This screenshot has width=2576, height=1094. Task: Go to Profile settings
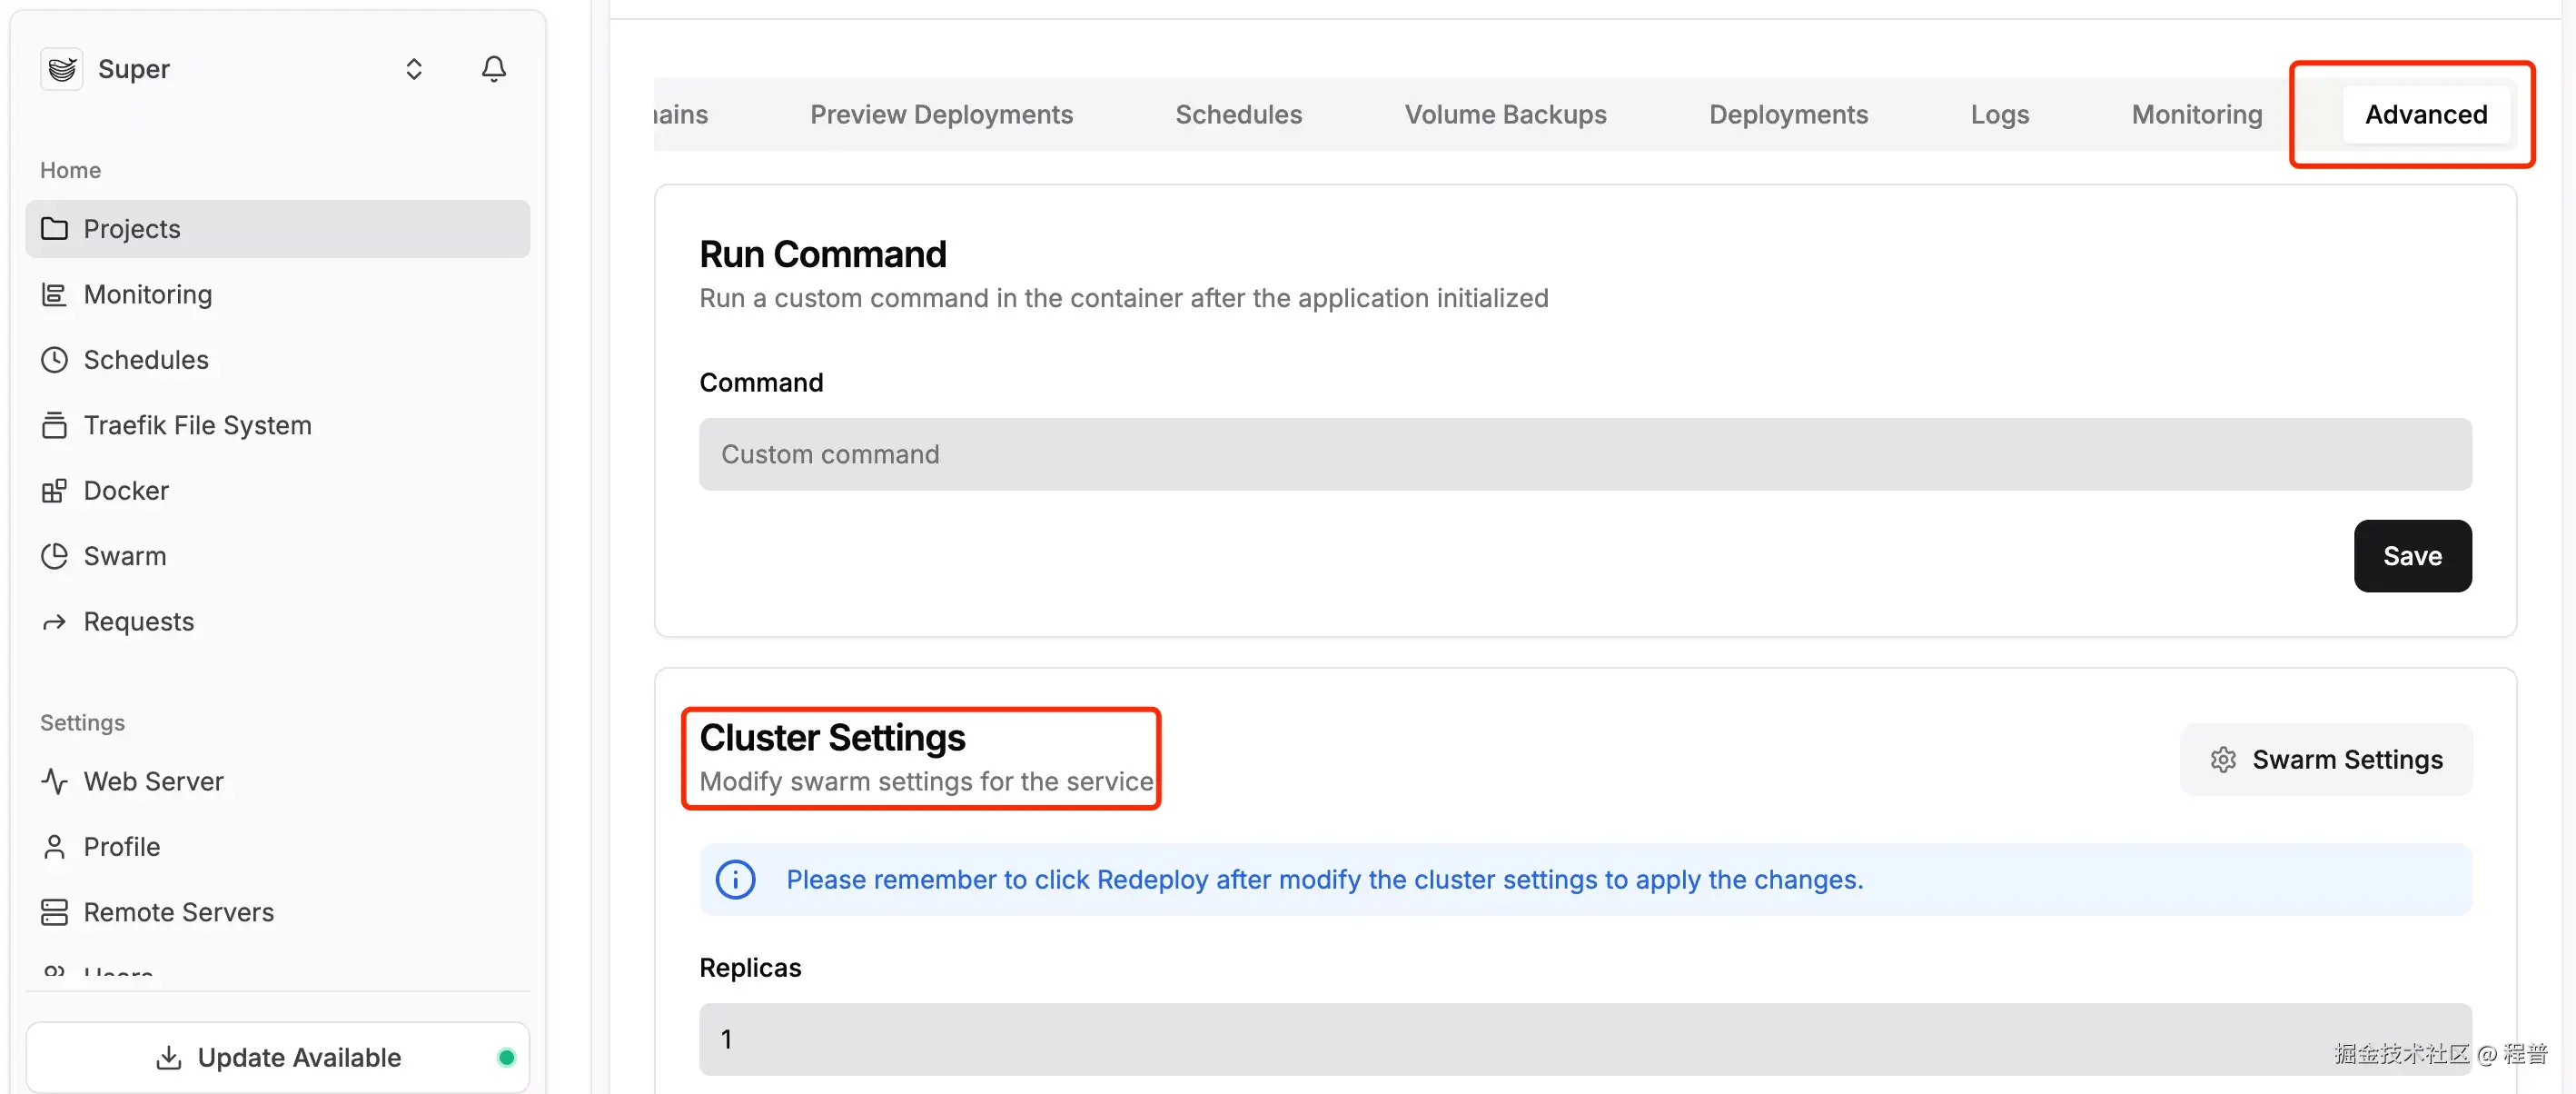(x=121, y=847)
